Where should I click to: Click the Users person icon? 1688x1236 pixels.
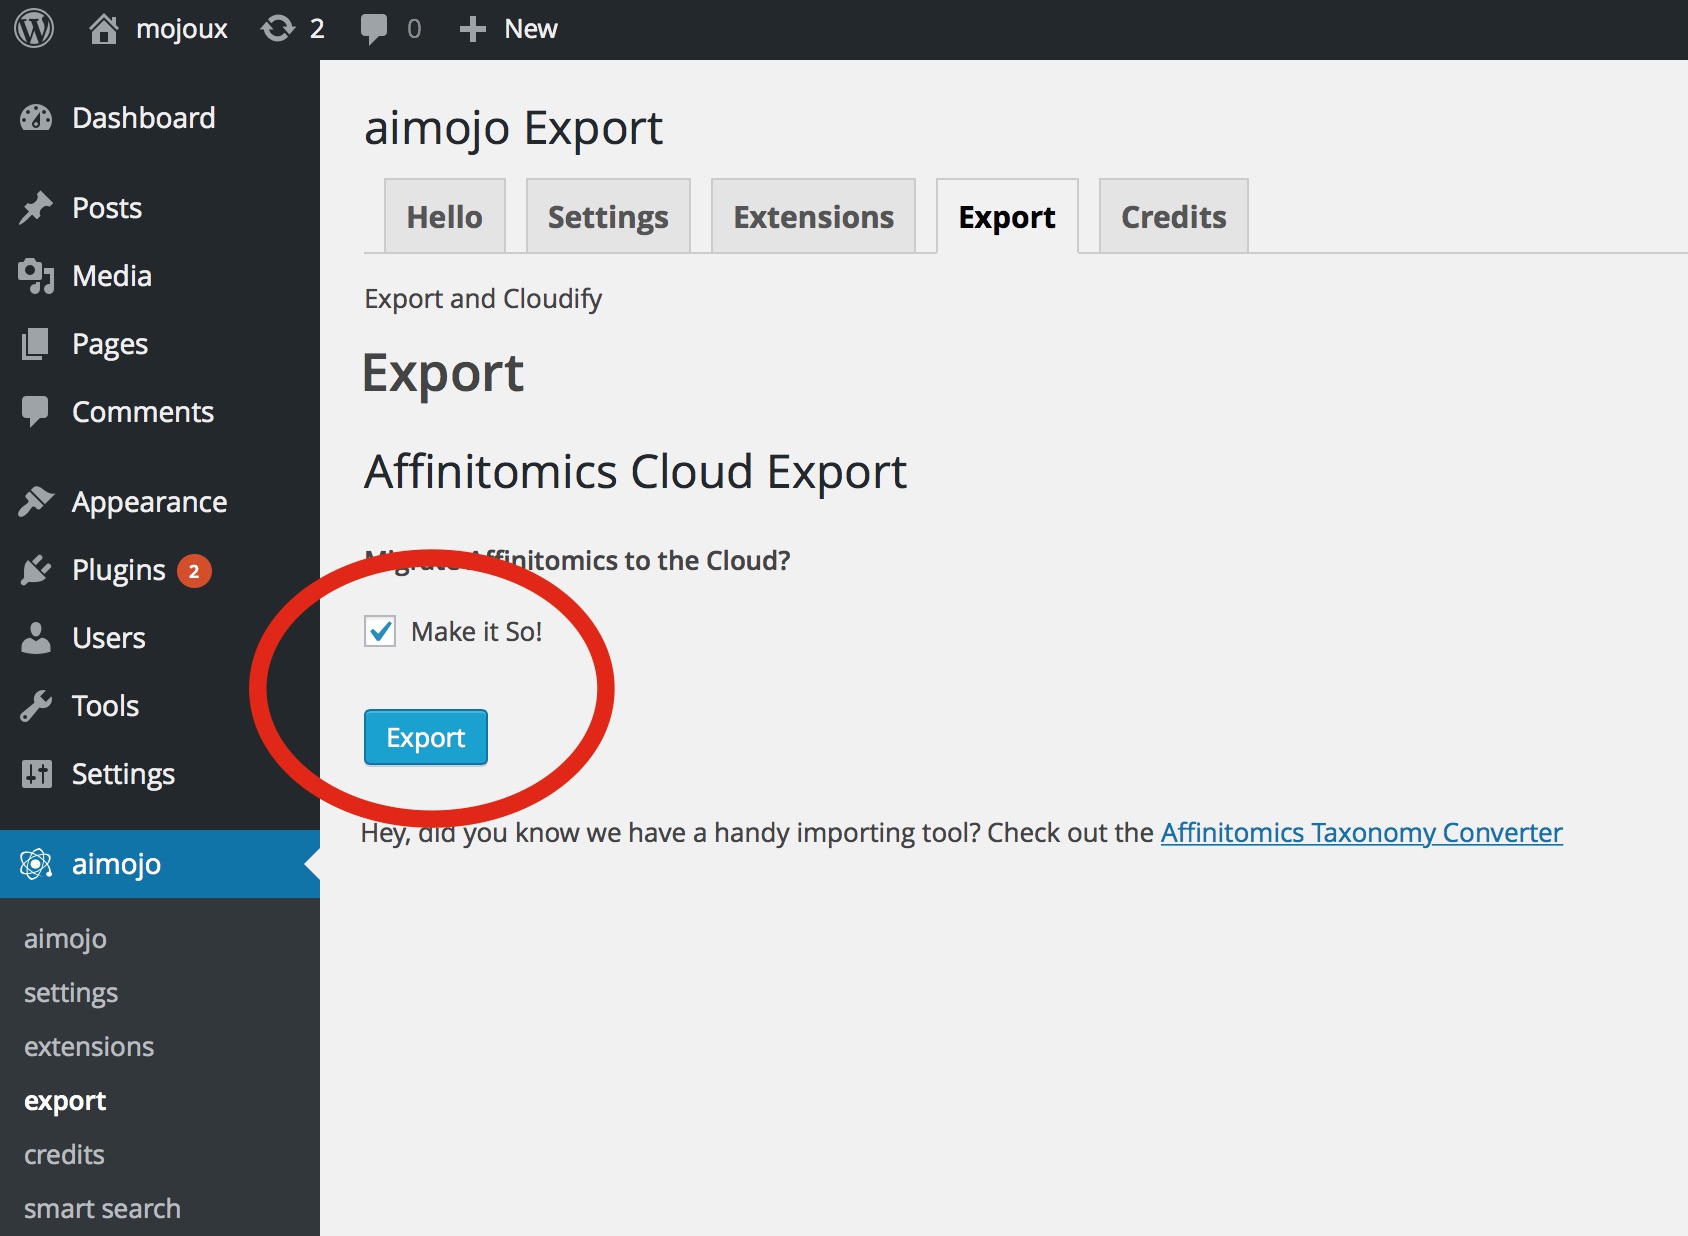[36, 638]
